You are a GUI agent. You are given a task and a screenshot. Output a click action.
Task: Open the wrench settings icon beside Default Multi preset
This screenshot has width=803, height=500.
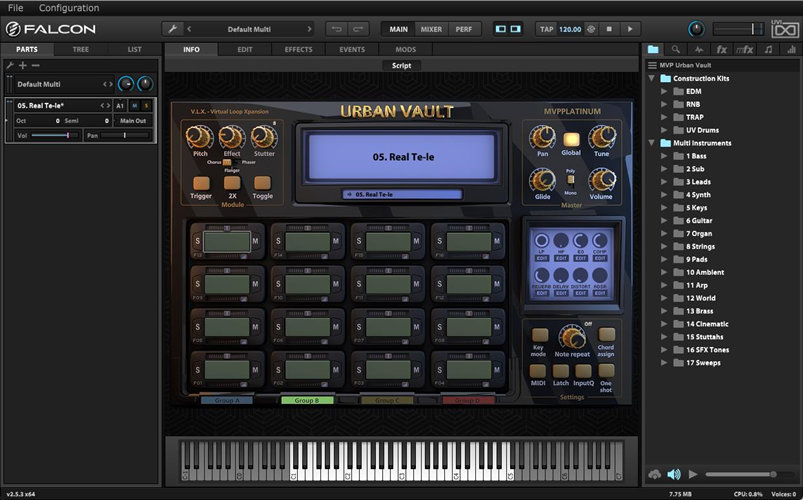(173, 29)
